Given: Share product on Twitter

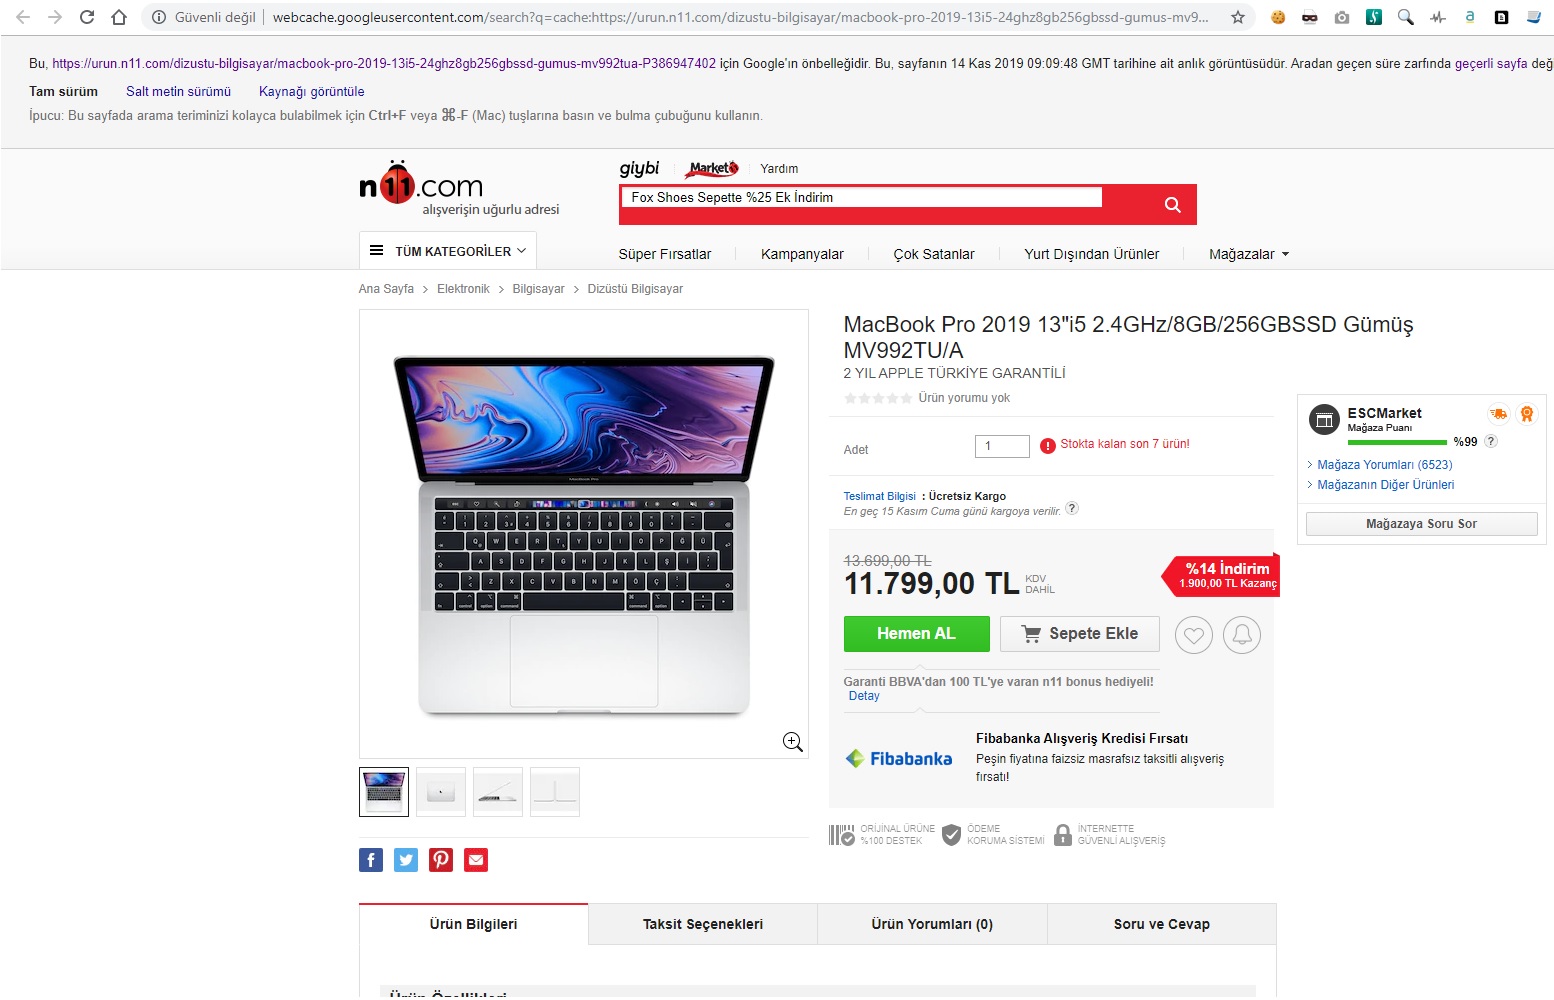Looking at the screenshot, I should 406,860.
